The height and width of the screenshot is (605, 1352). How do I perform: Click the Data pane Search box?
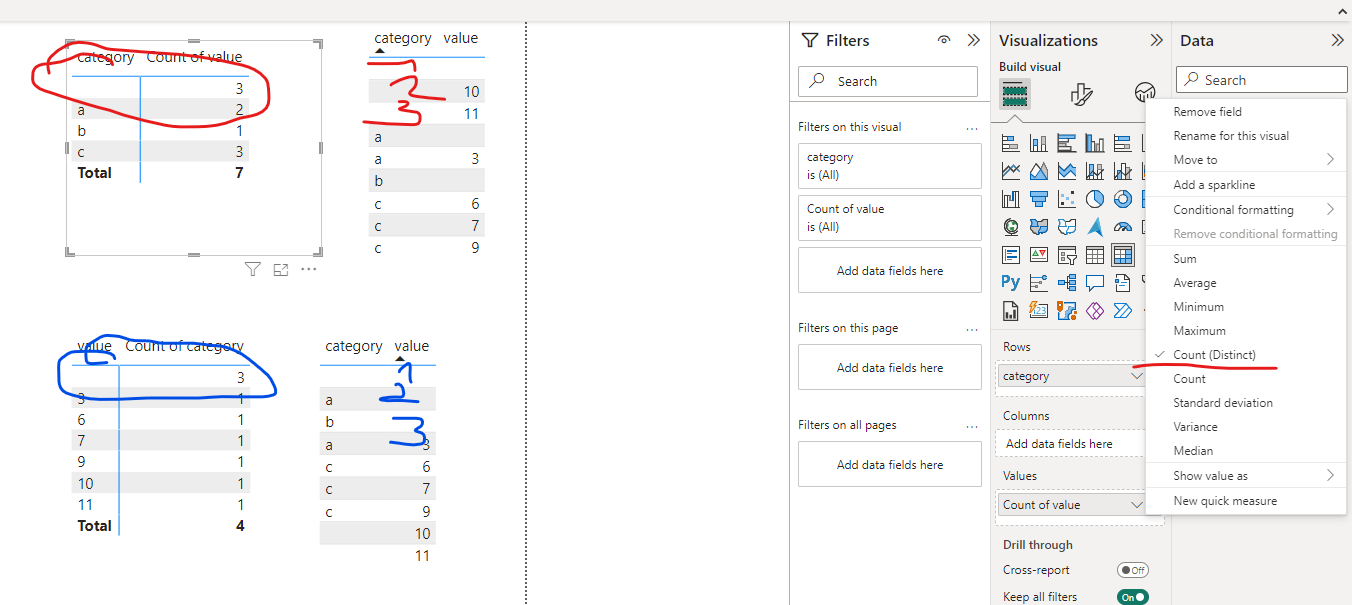click(1262, 80)
